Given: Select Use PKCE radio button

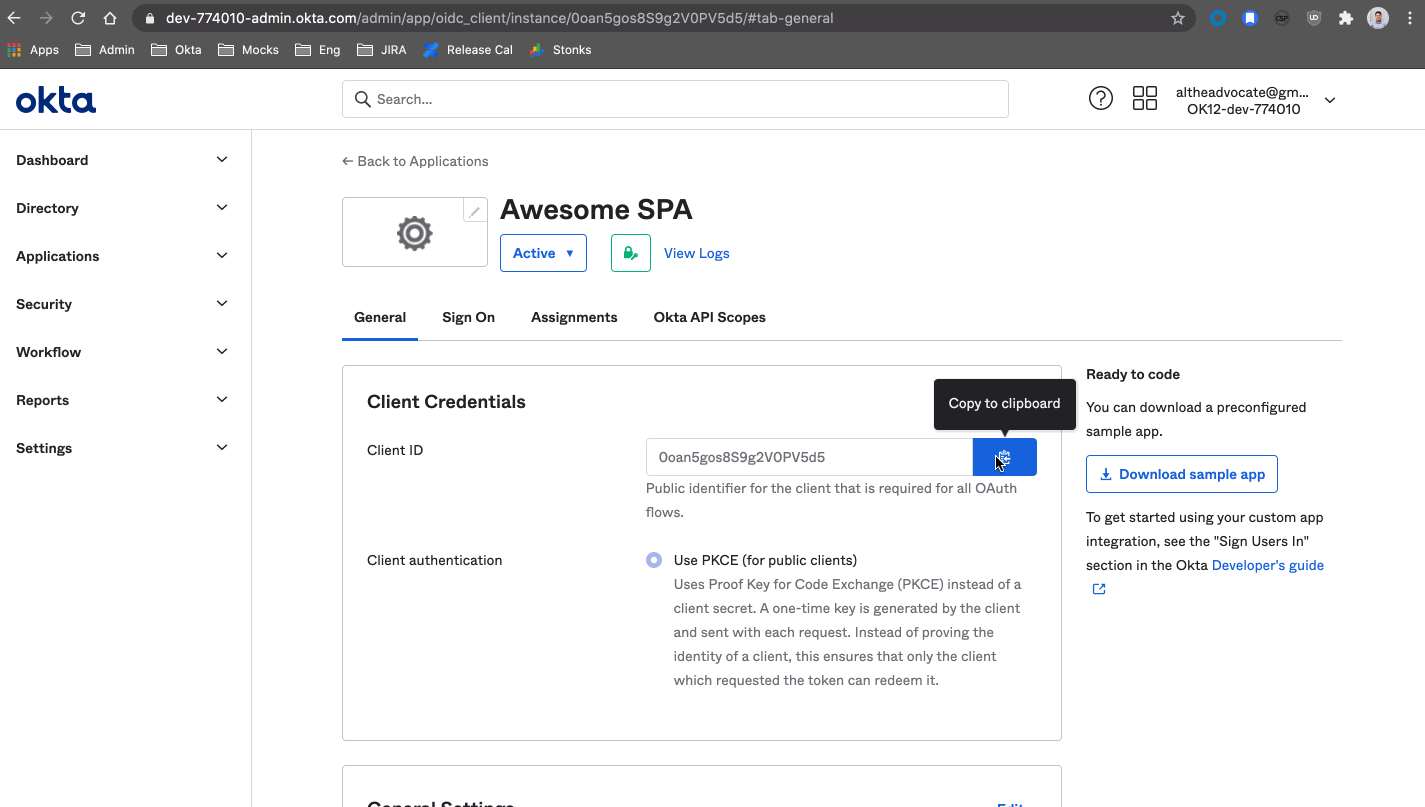Looking at the screenshot, I should pos(654,560).
